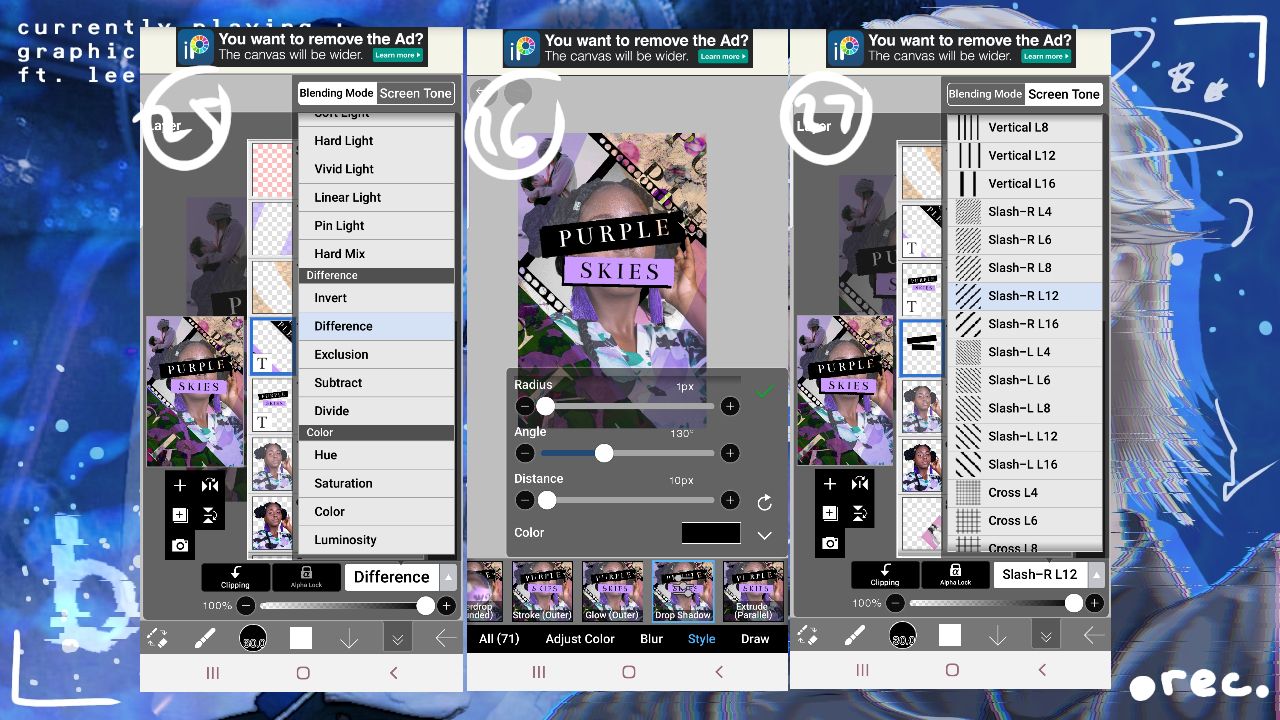Click the reset arrow beside the Distance slider
This screenshot has height=720, width=1280.
[765, 502]
